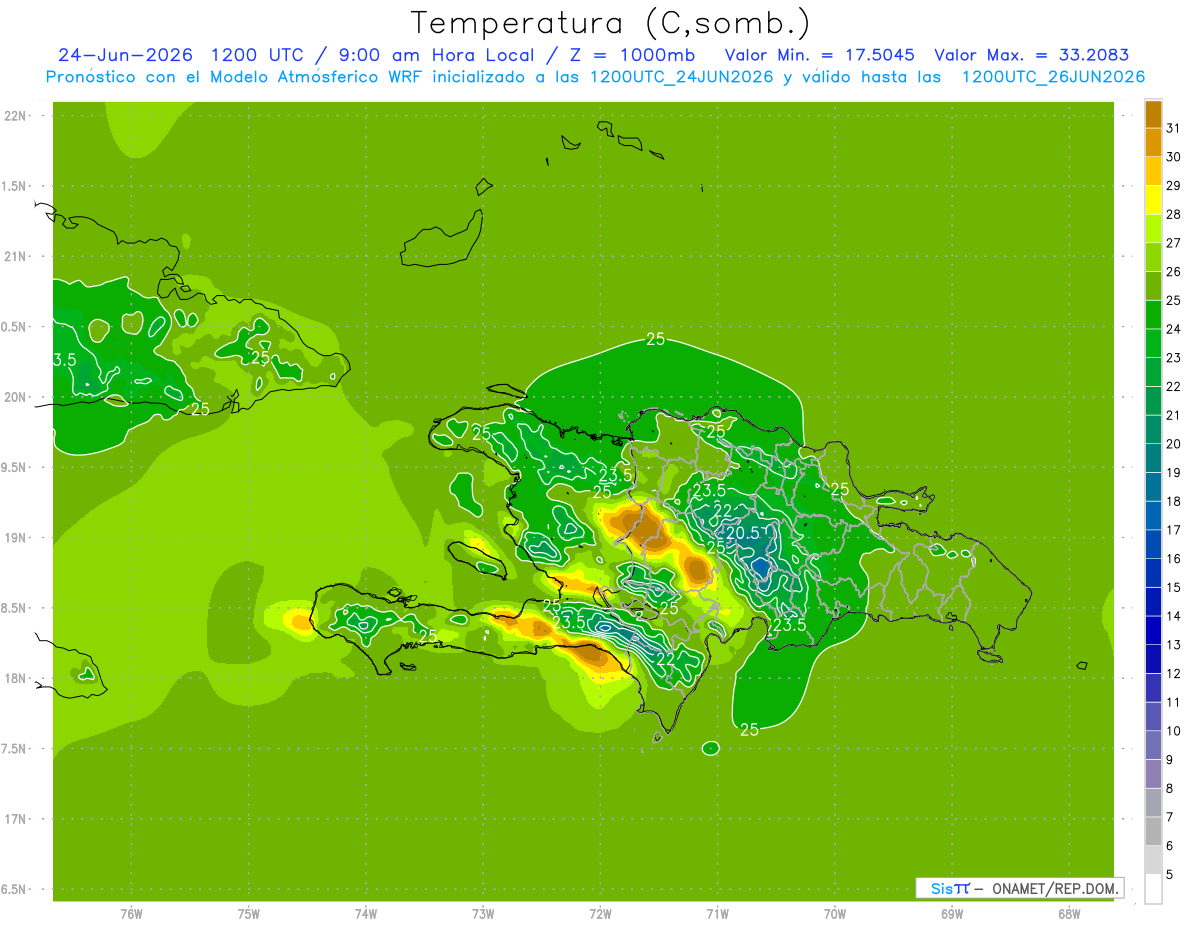1200x927 pixels.
Task: Click the "20" label on the color scale
Action: pos(1174,444)
